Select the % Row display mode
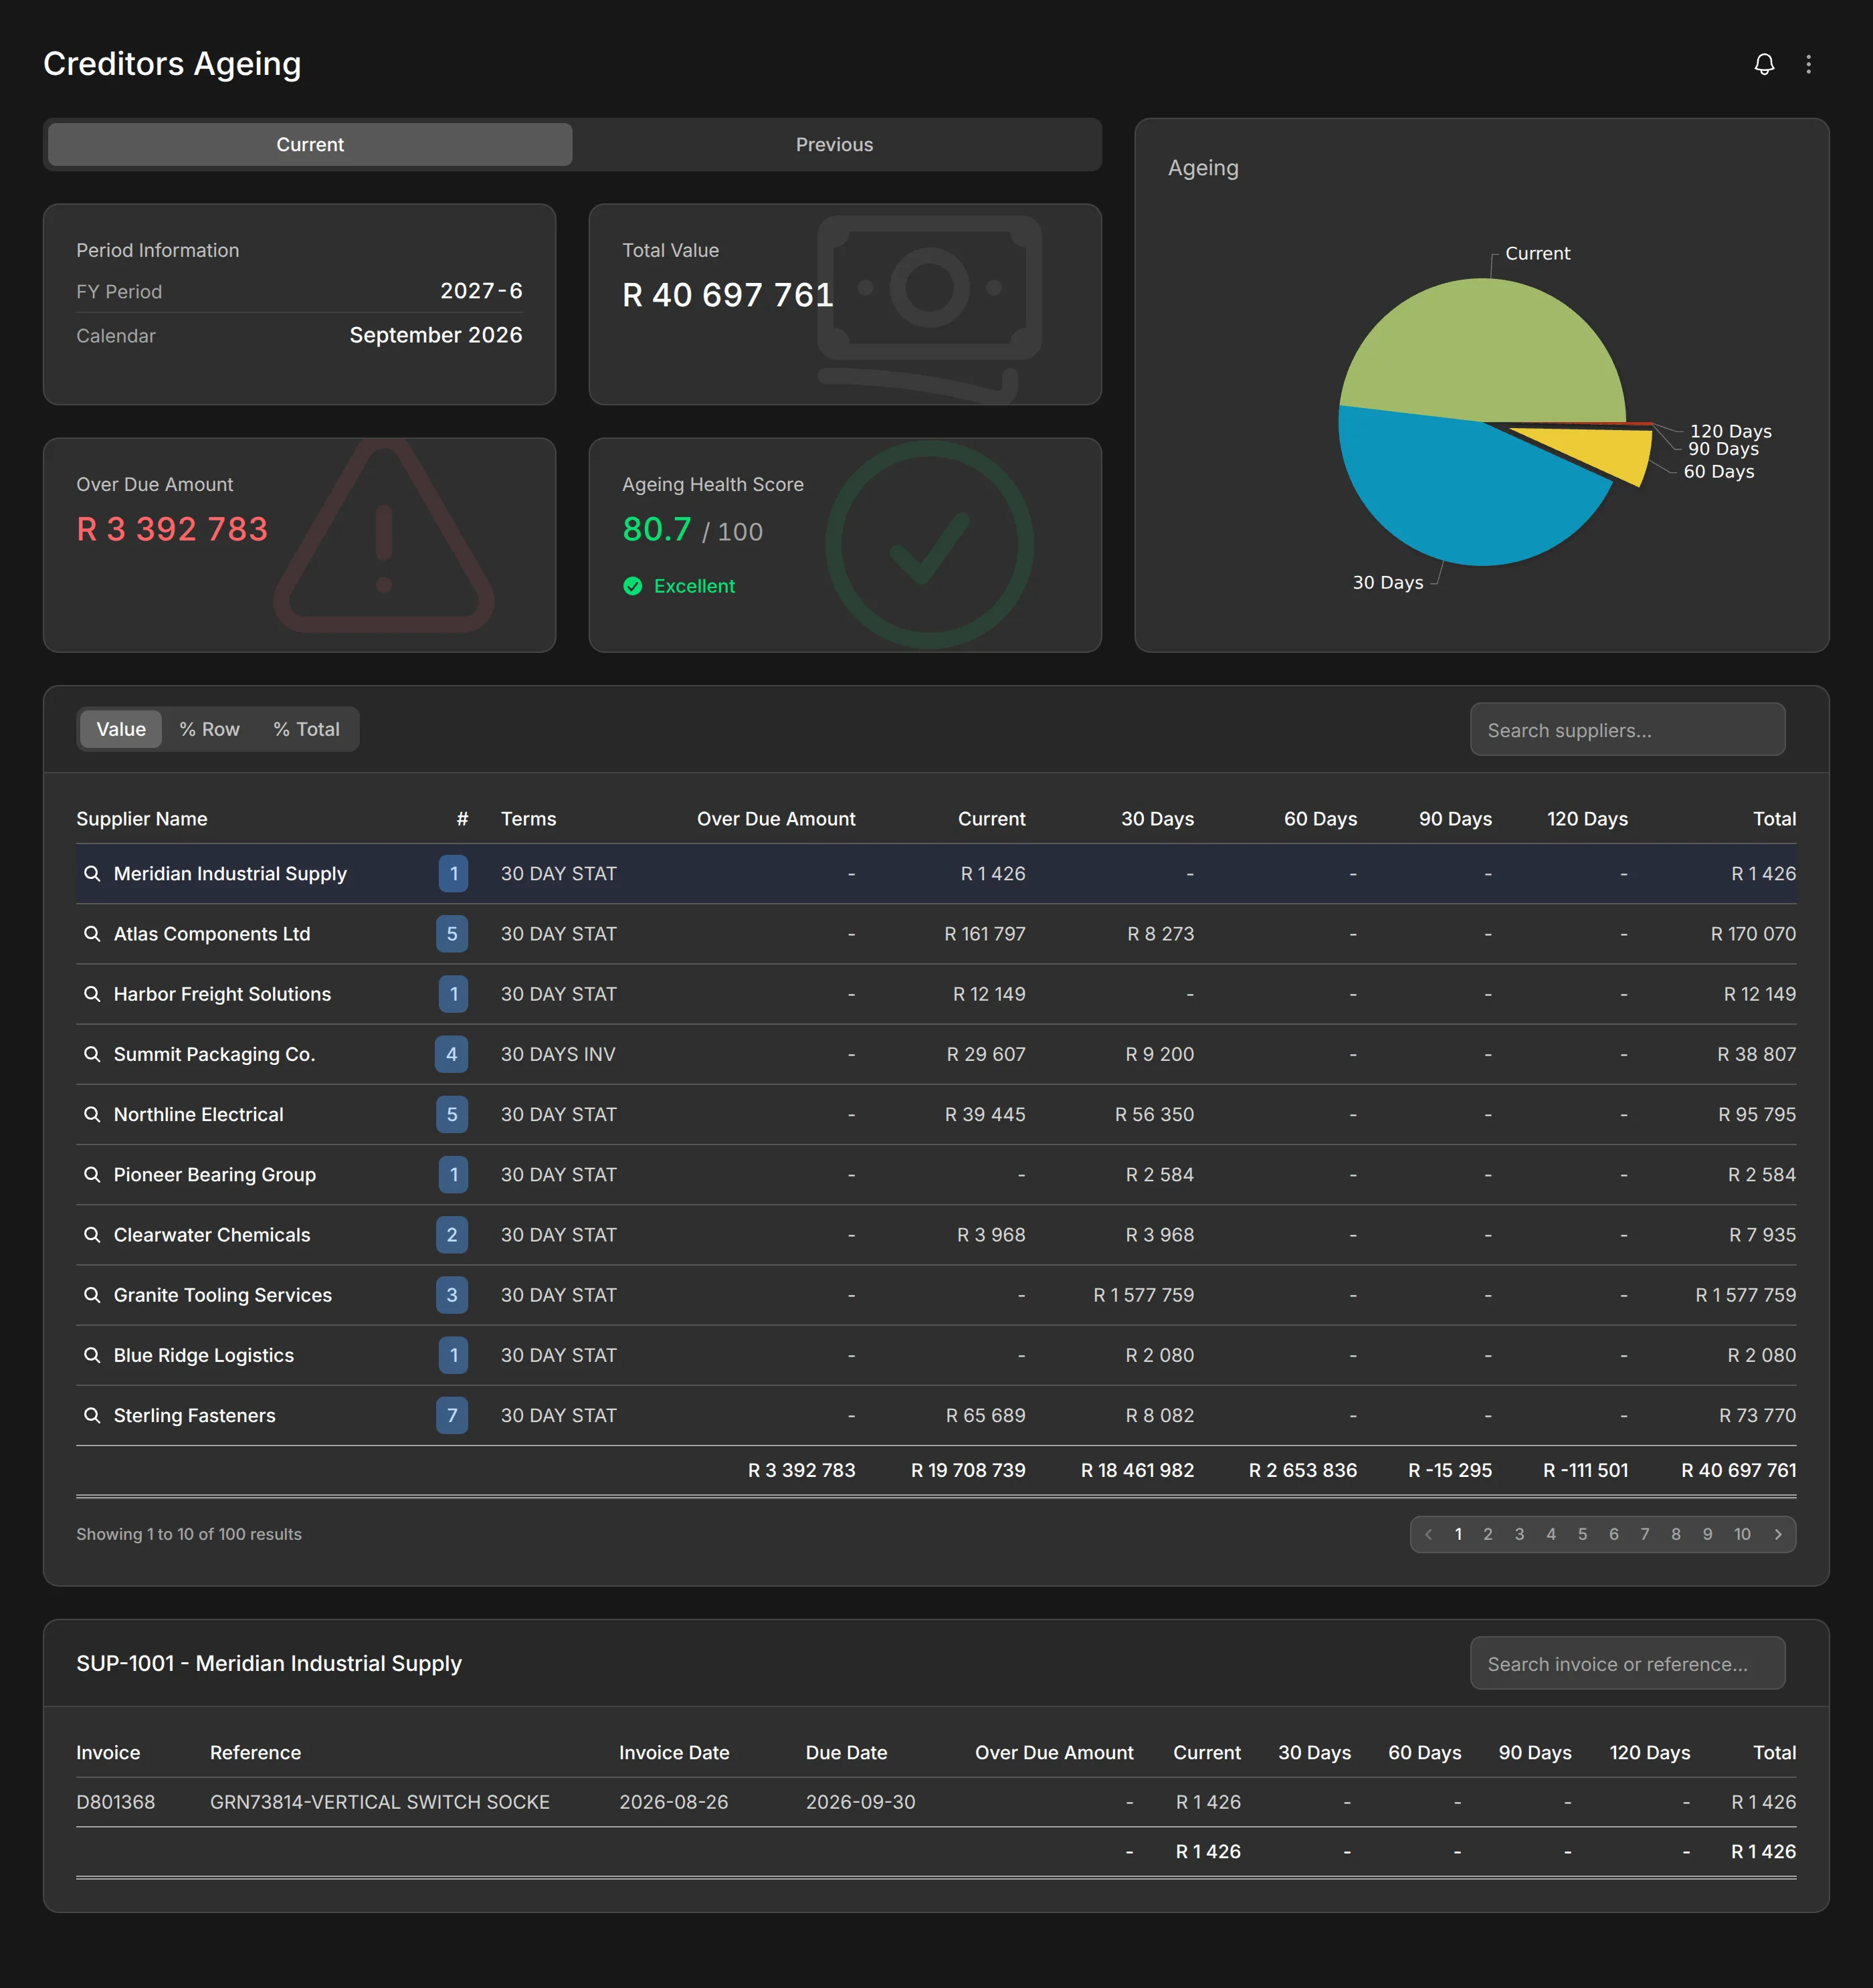The image size is (1873, 1988). [x=209, y=729]
